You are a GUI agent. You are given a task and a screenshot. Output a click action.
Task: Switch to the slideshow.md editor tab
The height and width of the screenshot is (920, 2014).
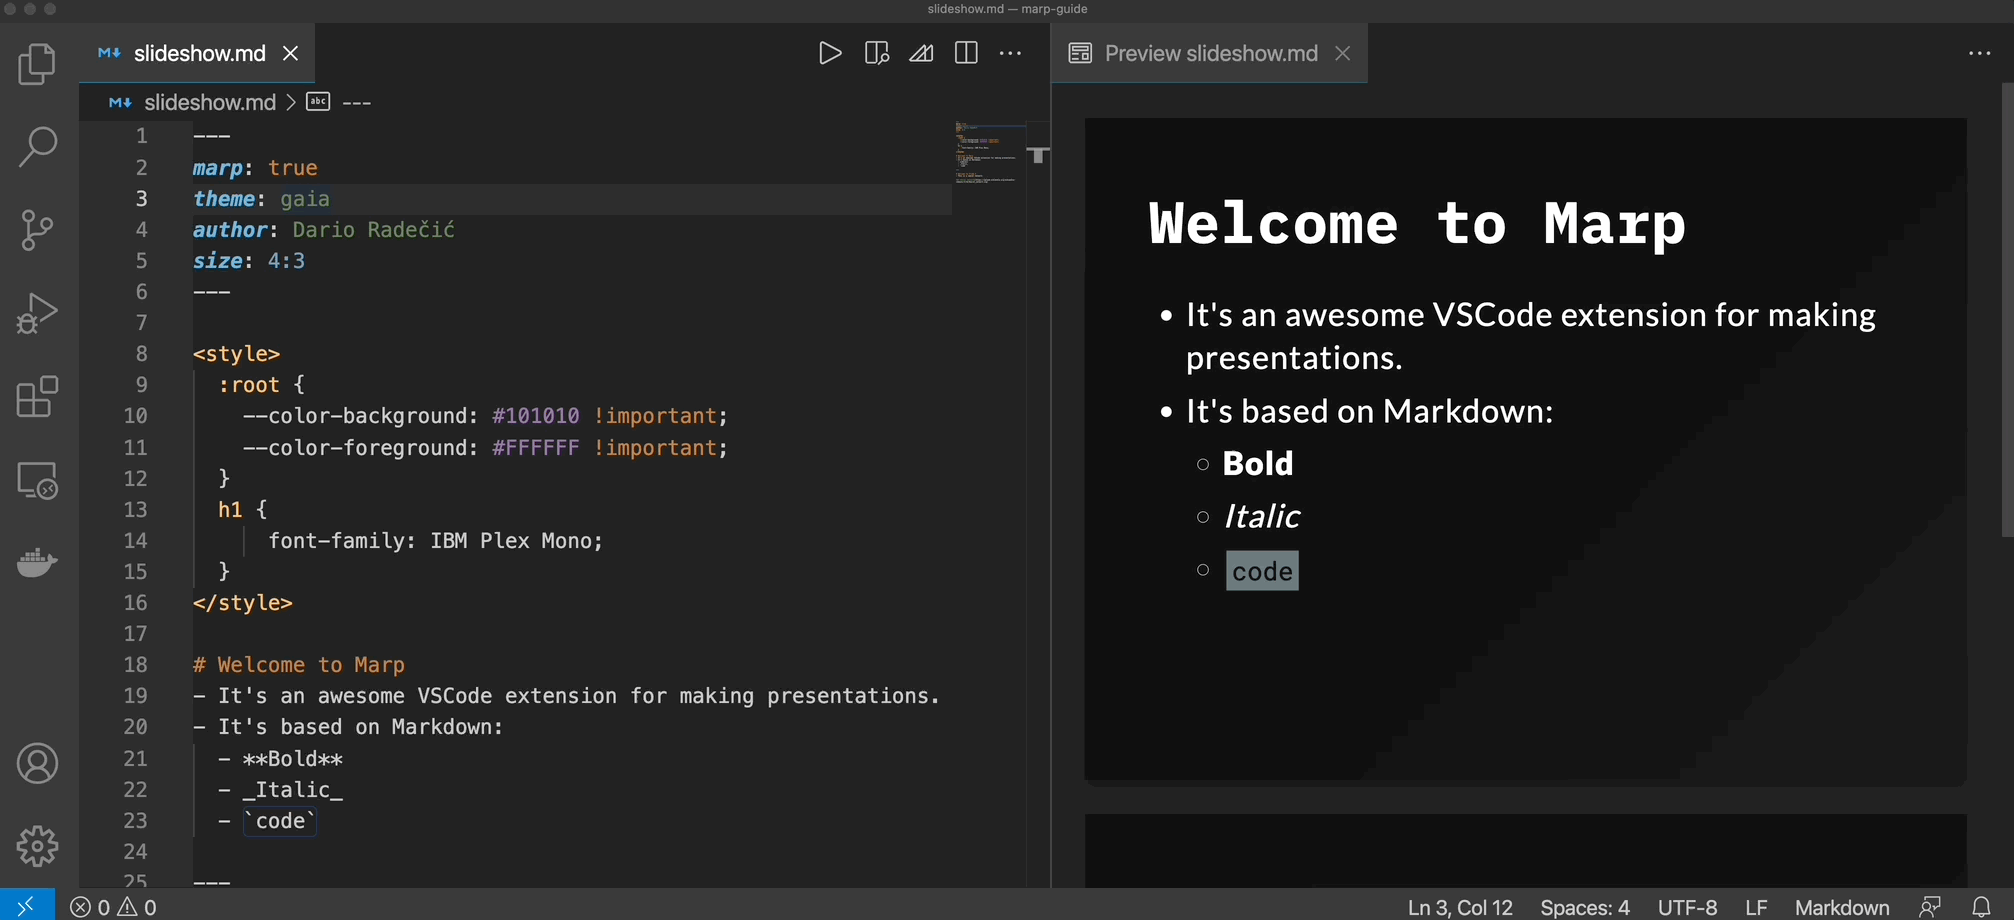pos(199,53)
